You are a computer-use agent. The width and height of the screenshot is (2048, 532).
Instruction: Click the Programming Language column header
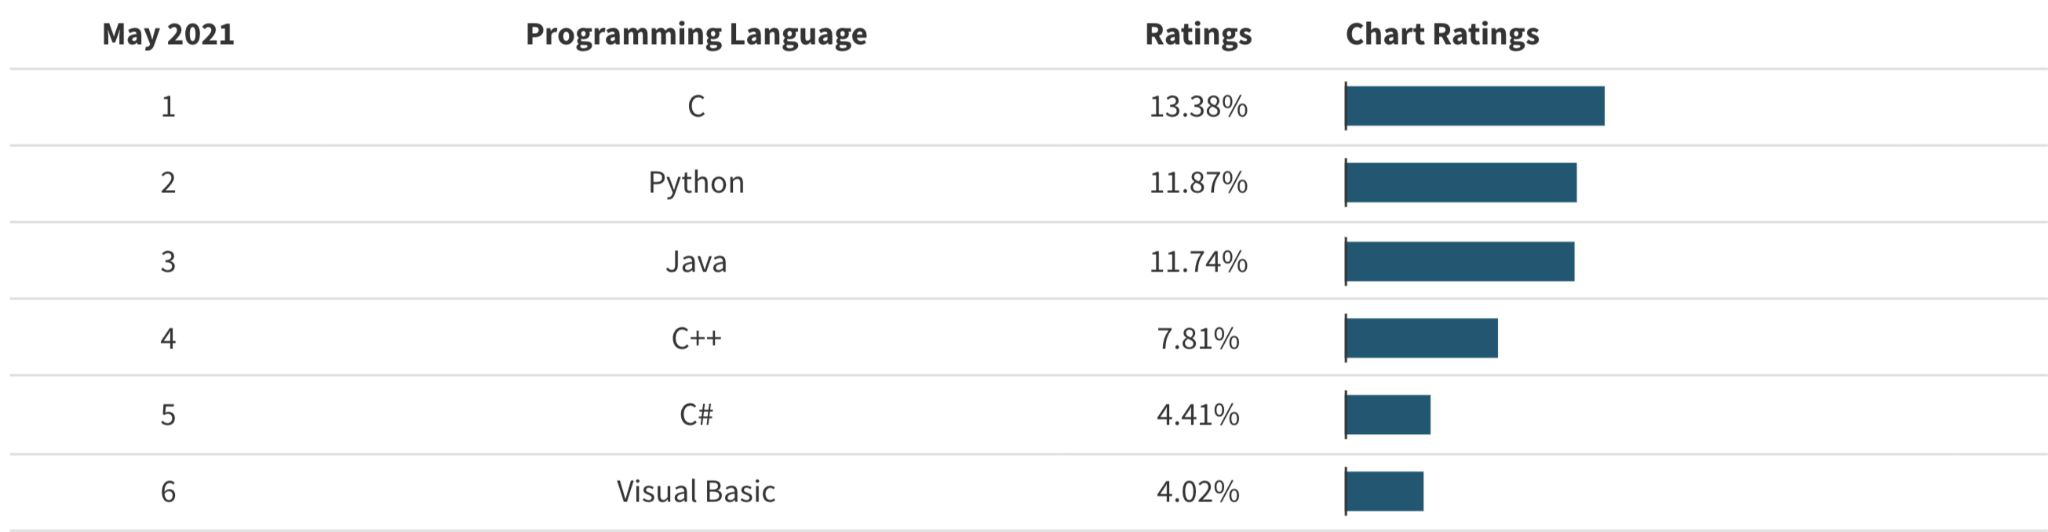(x=696, y=34)
